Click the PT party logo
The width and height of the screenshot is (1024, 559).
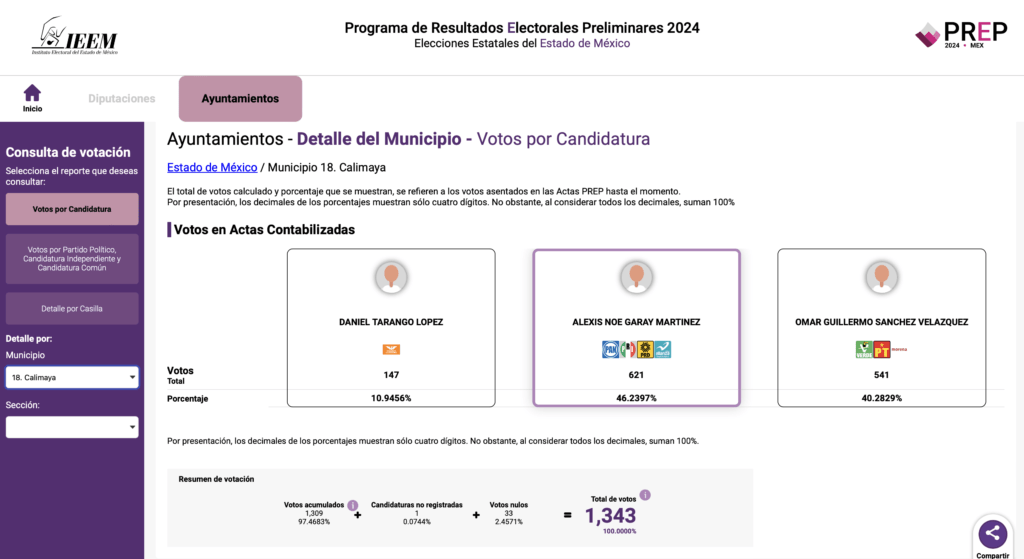pyautogui.click(x=882, y=349)
